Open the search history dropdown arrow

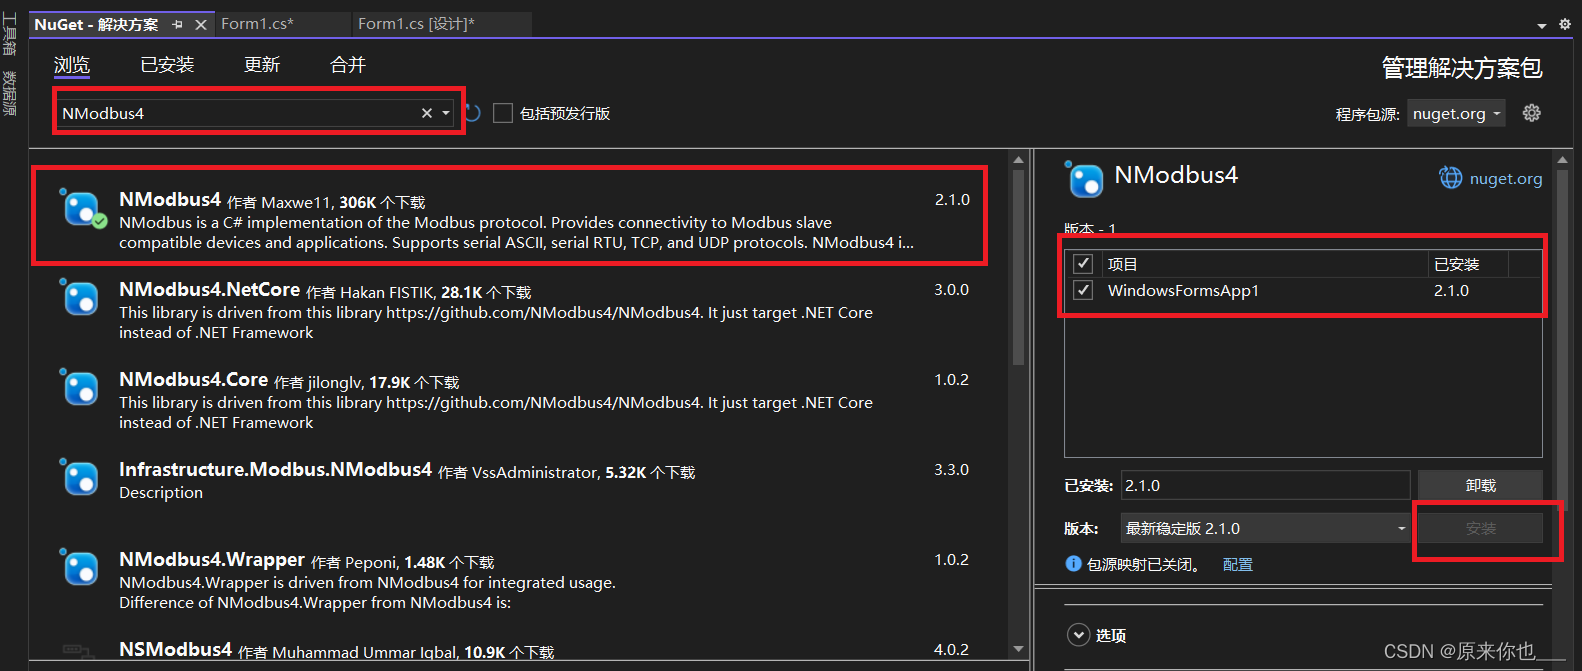(446, 113)
